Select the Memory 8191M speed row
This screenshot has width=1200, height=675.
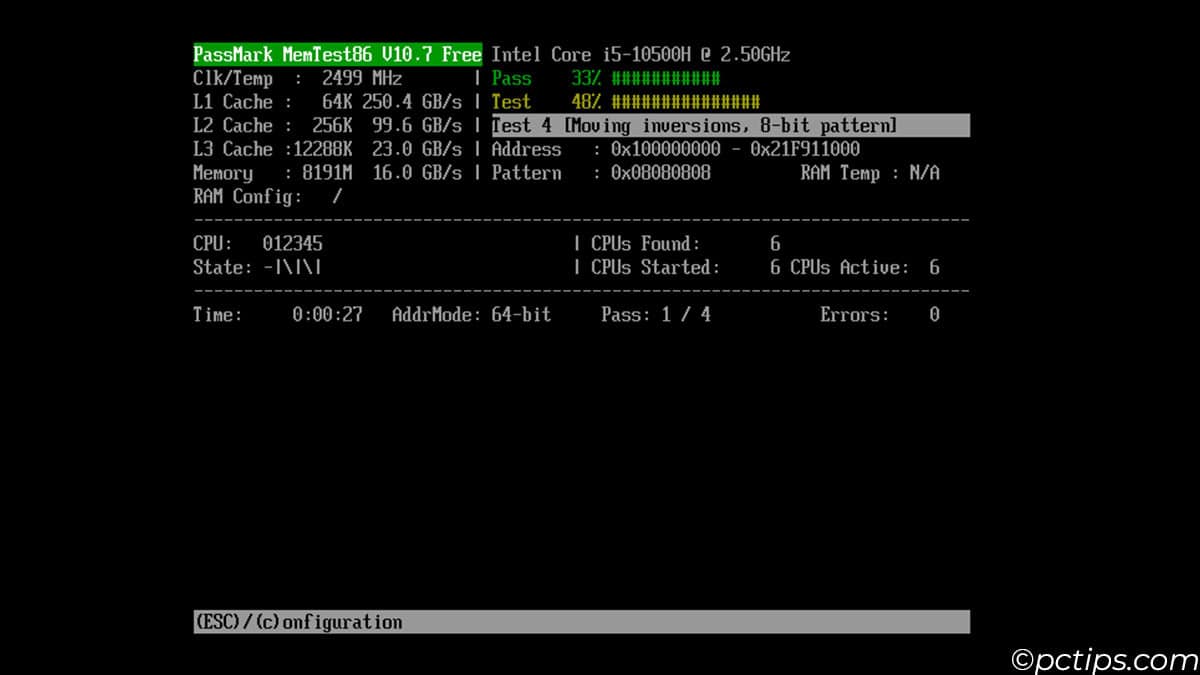327,173
